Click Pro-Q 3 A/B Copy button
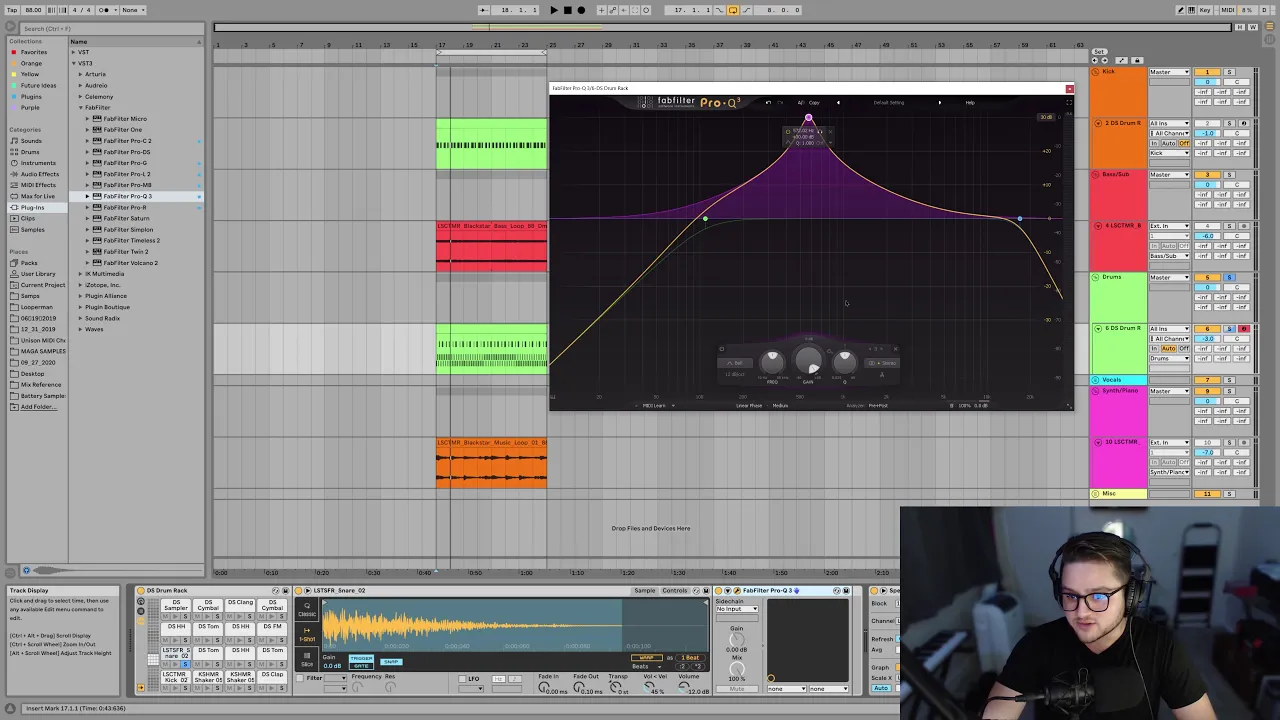The image size is (1280, 720). [x=814, y=102]
